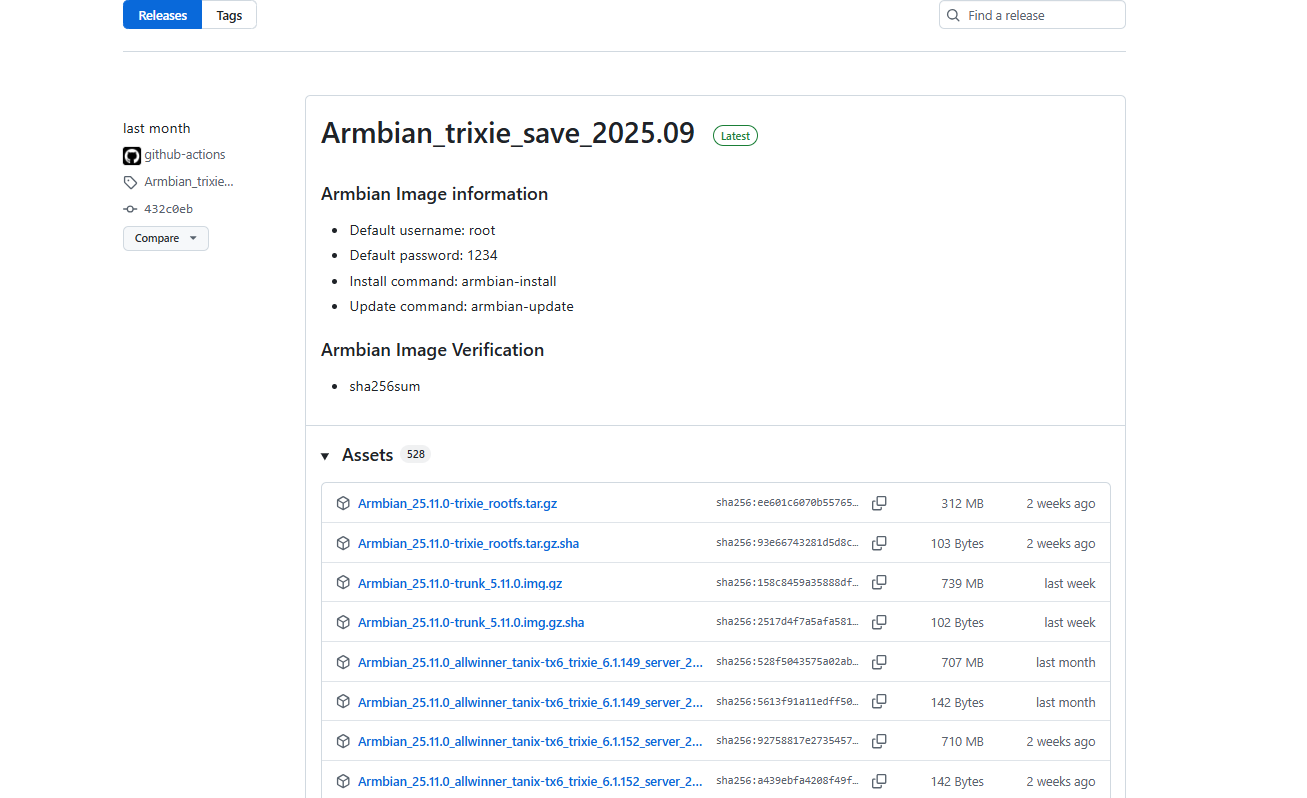The image size is (1307, 798).
Task: Click the commit icon beside 432c0eb
Action: [x=130, y=209]
